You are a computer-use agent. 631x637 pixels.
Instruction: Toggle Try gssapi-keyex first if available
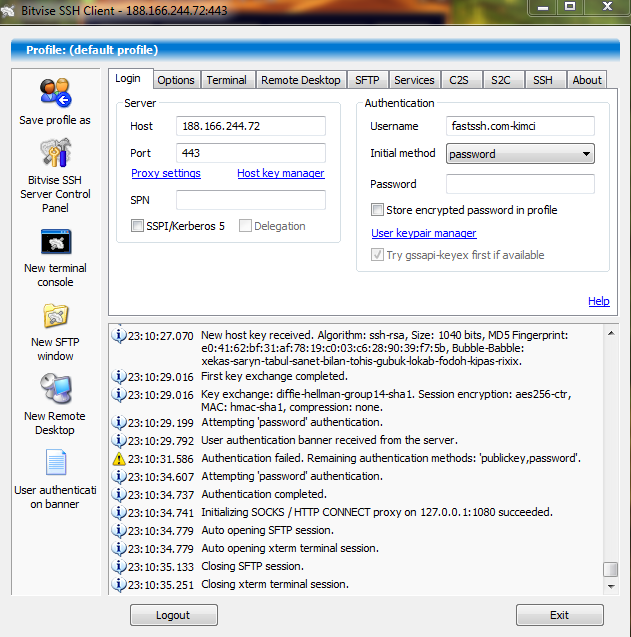(377, 255)
